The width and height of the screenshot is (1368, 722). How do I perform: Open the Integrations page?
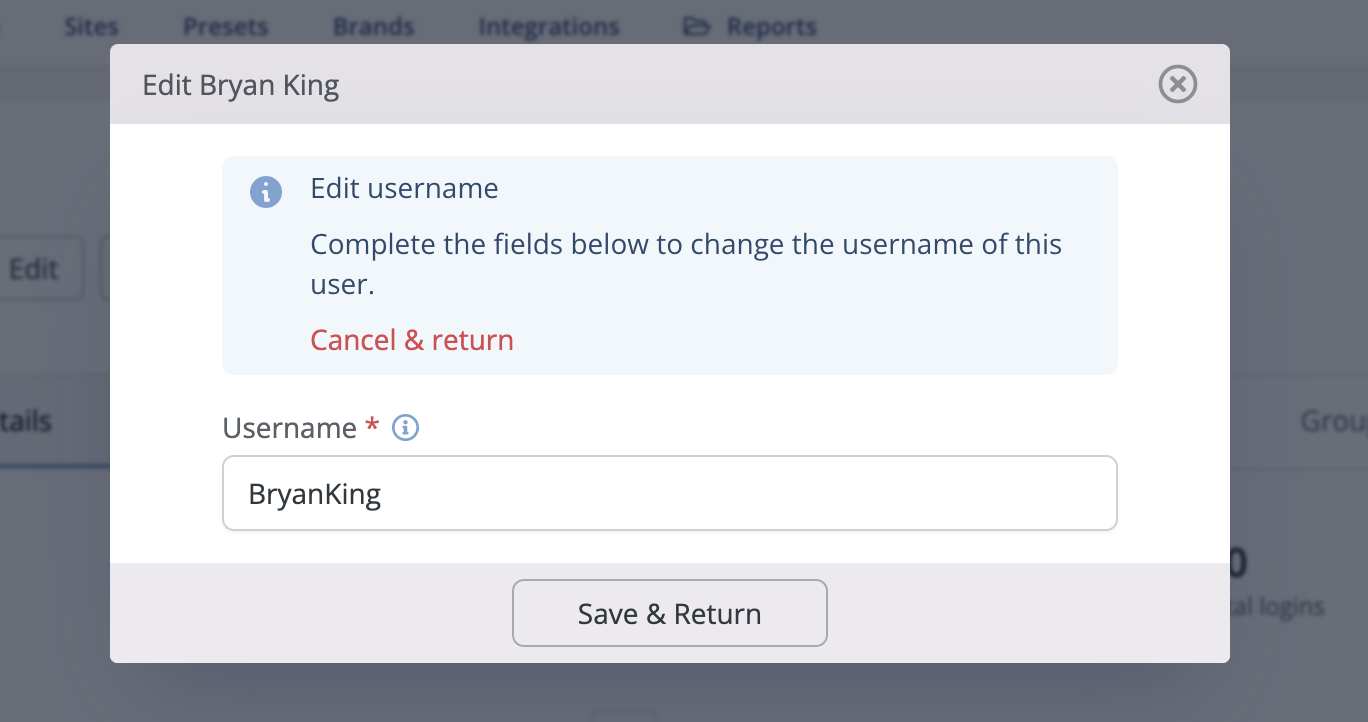point(548,26)
